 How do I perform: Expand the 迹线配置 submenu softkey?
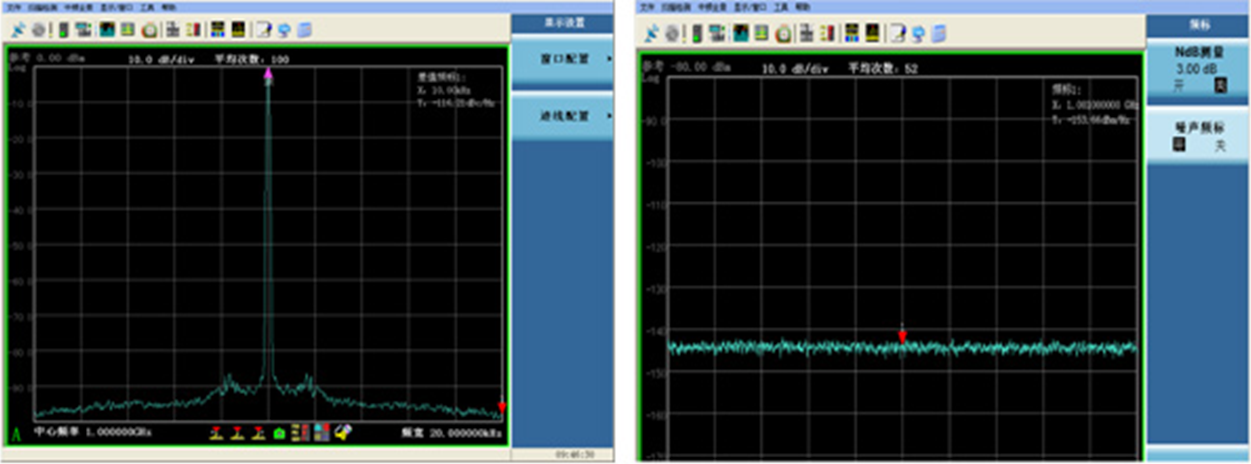click(x=561, y=116)
